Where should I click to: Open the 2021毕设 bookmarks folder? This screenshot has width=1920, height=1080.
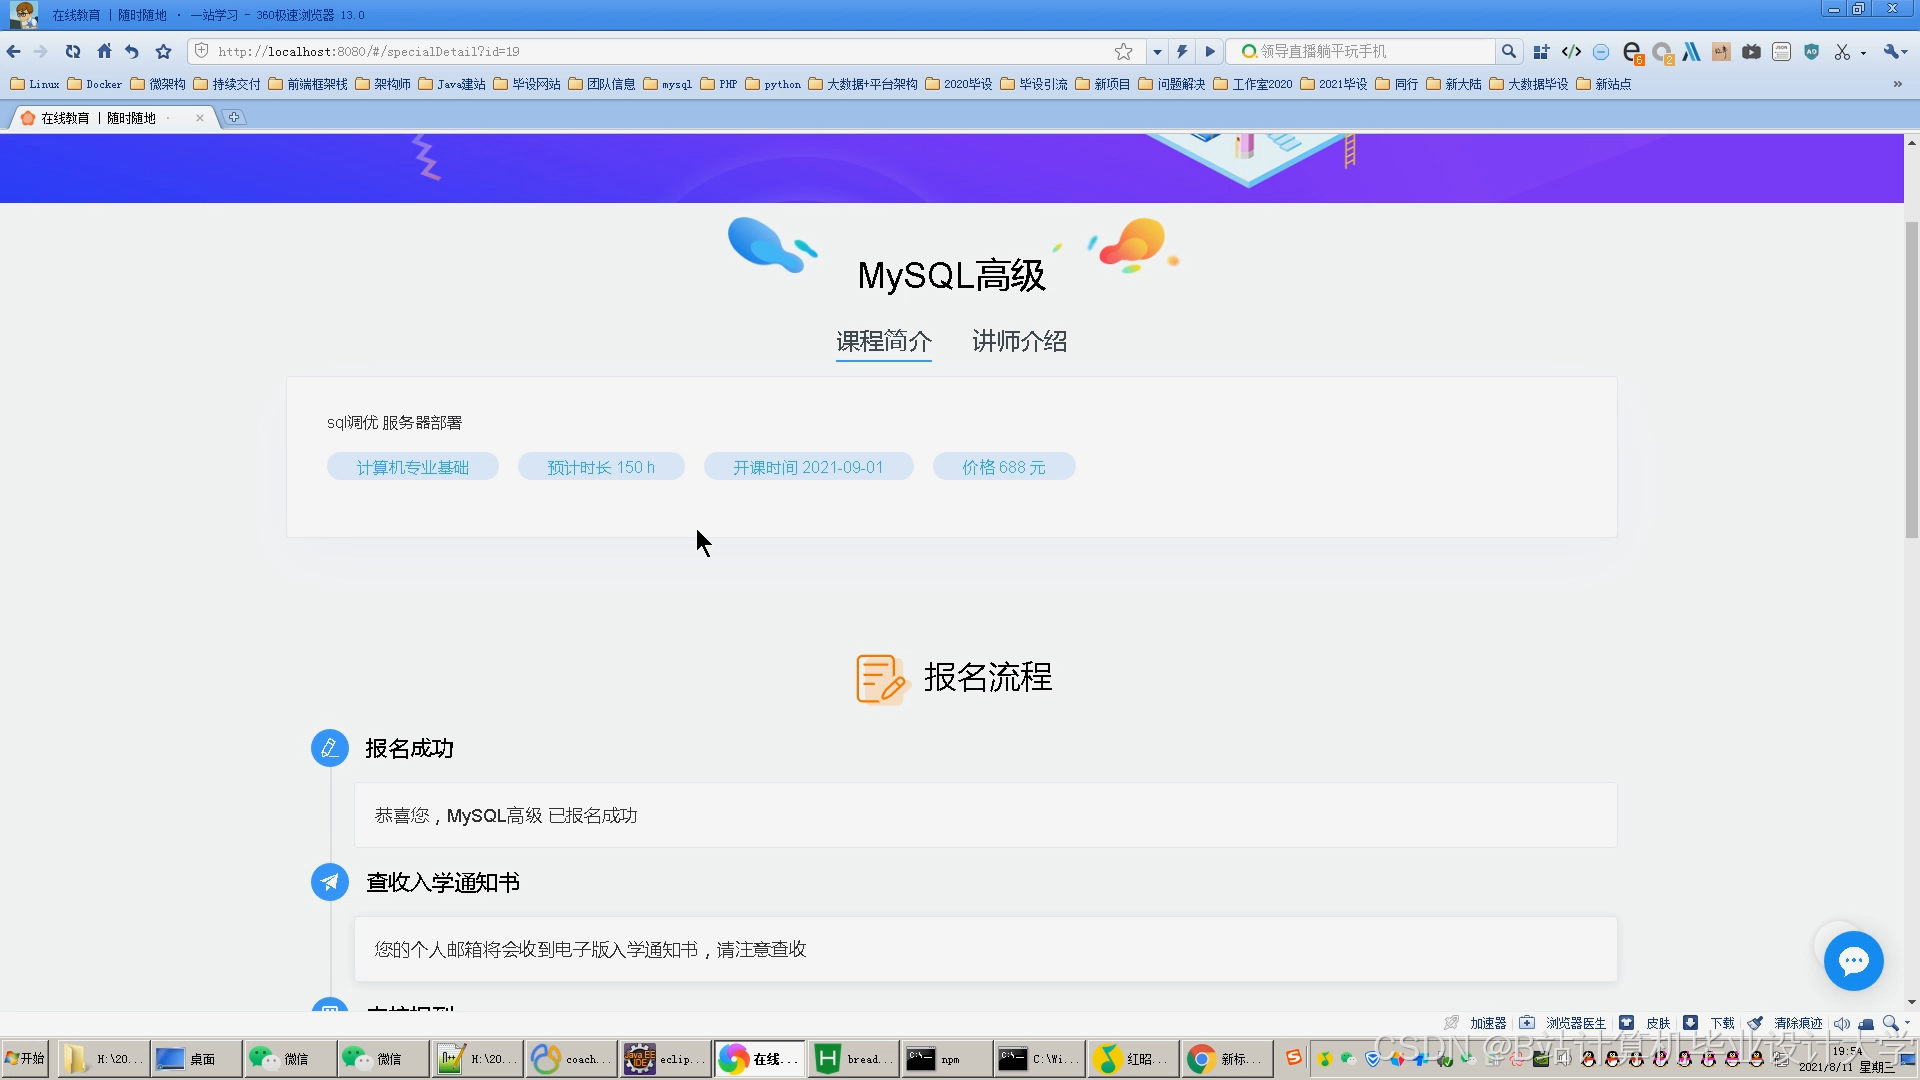tap(1334, 84)
